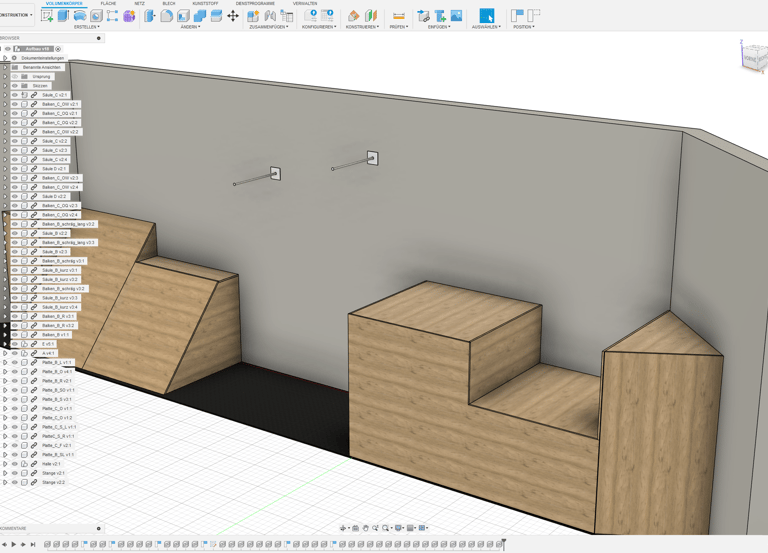The height and width of the screenshot is (553, 768).
Task: Hide the Halle v2:1 component
Action: tap(15, 464)
